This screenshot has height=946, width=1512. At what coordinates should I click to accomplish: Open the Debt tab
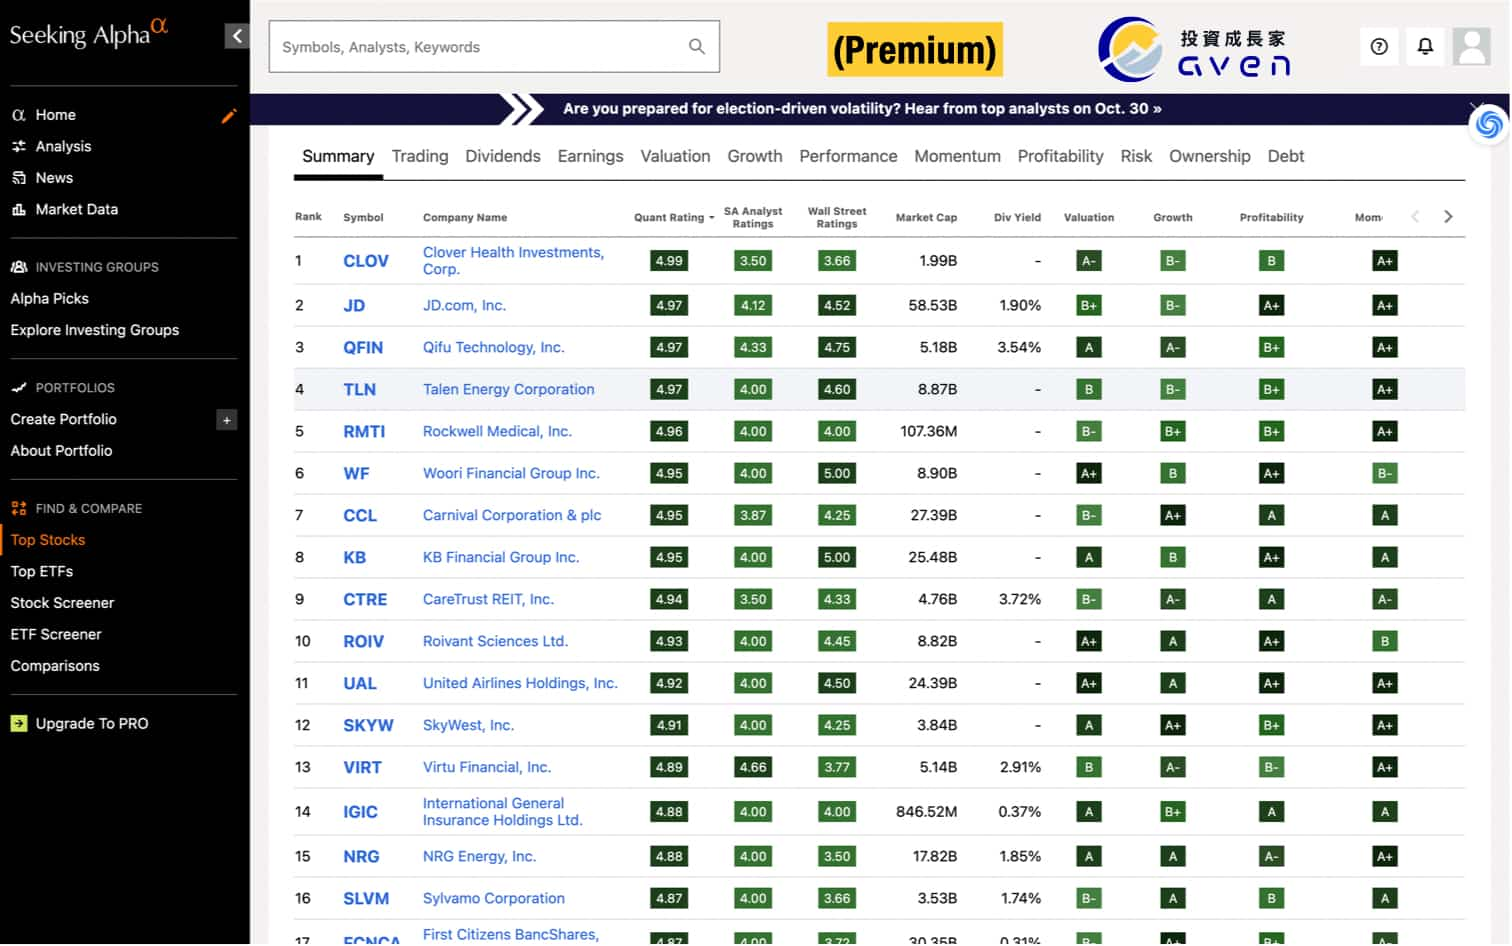pos(1286,156)
